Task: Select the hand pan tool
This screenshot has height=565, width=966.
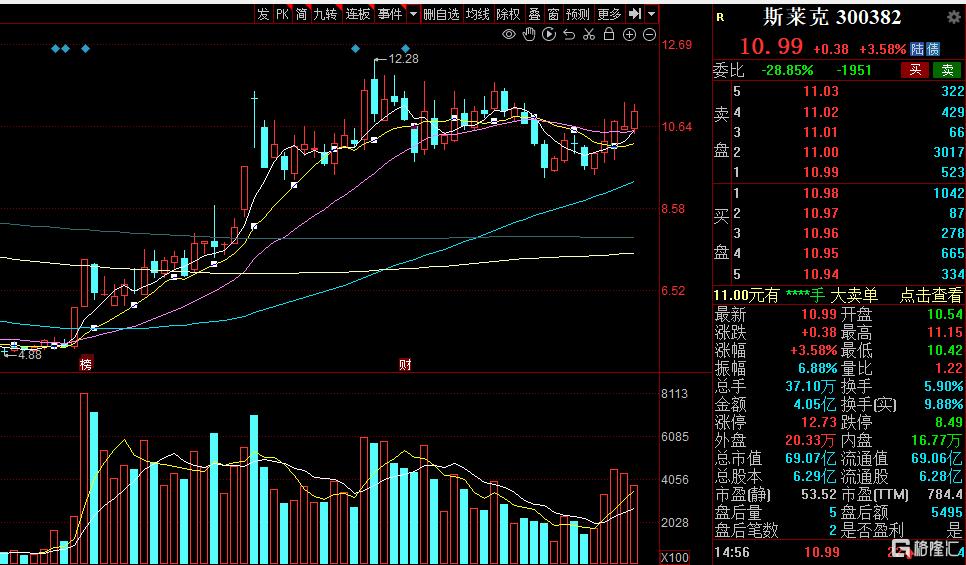Action: pyautogui.click(x=529, y=35)
